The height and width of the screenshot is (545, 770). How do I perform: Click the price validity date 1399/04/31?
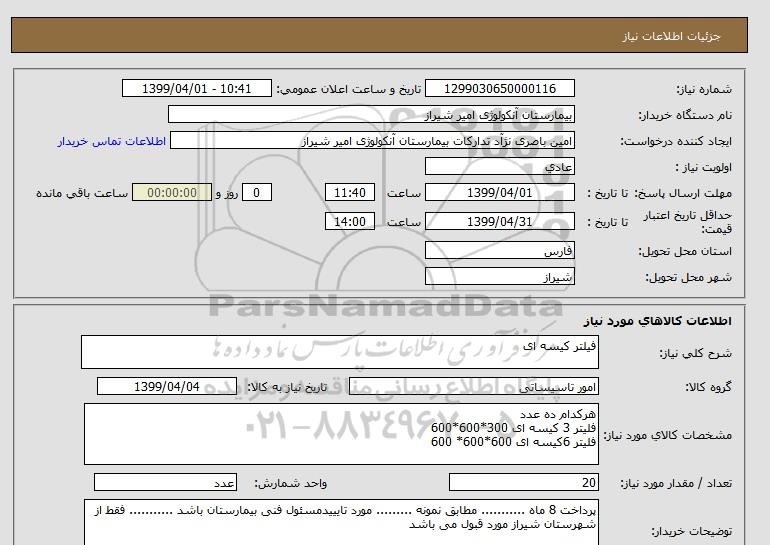[499, 222]
